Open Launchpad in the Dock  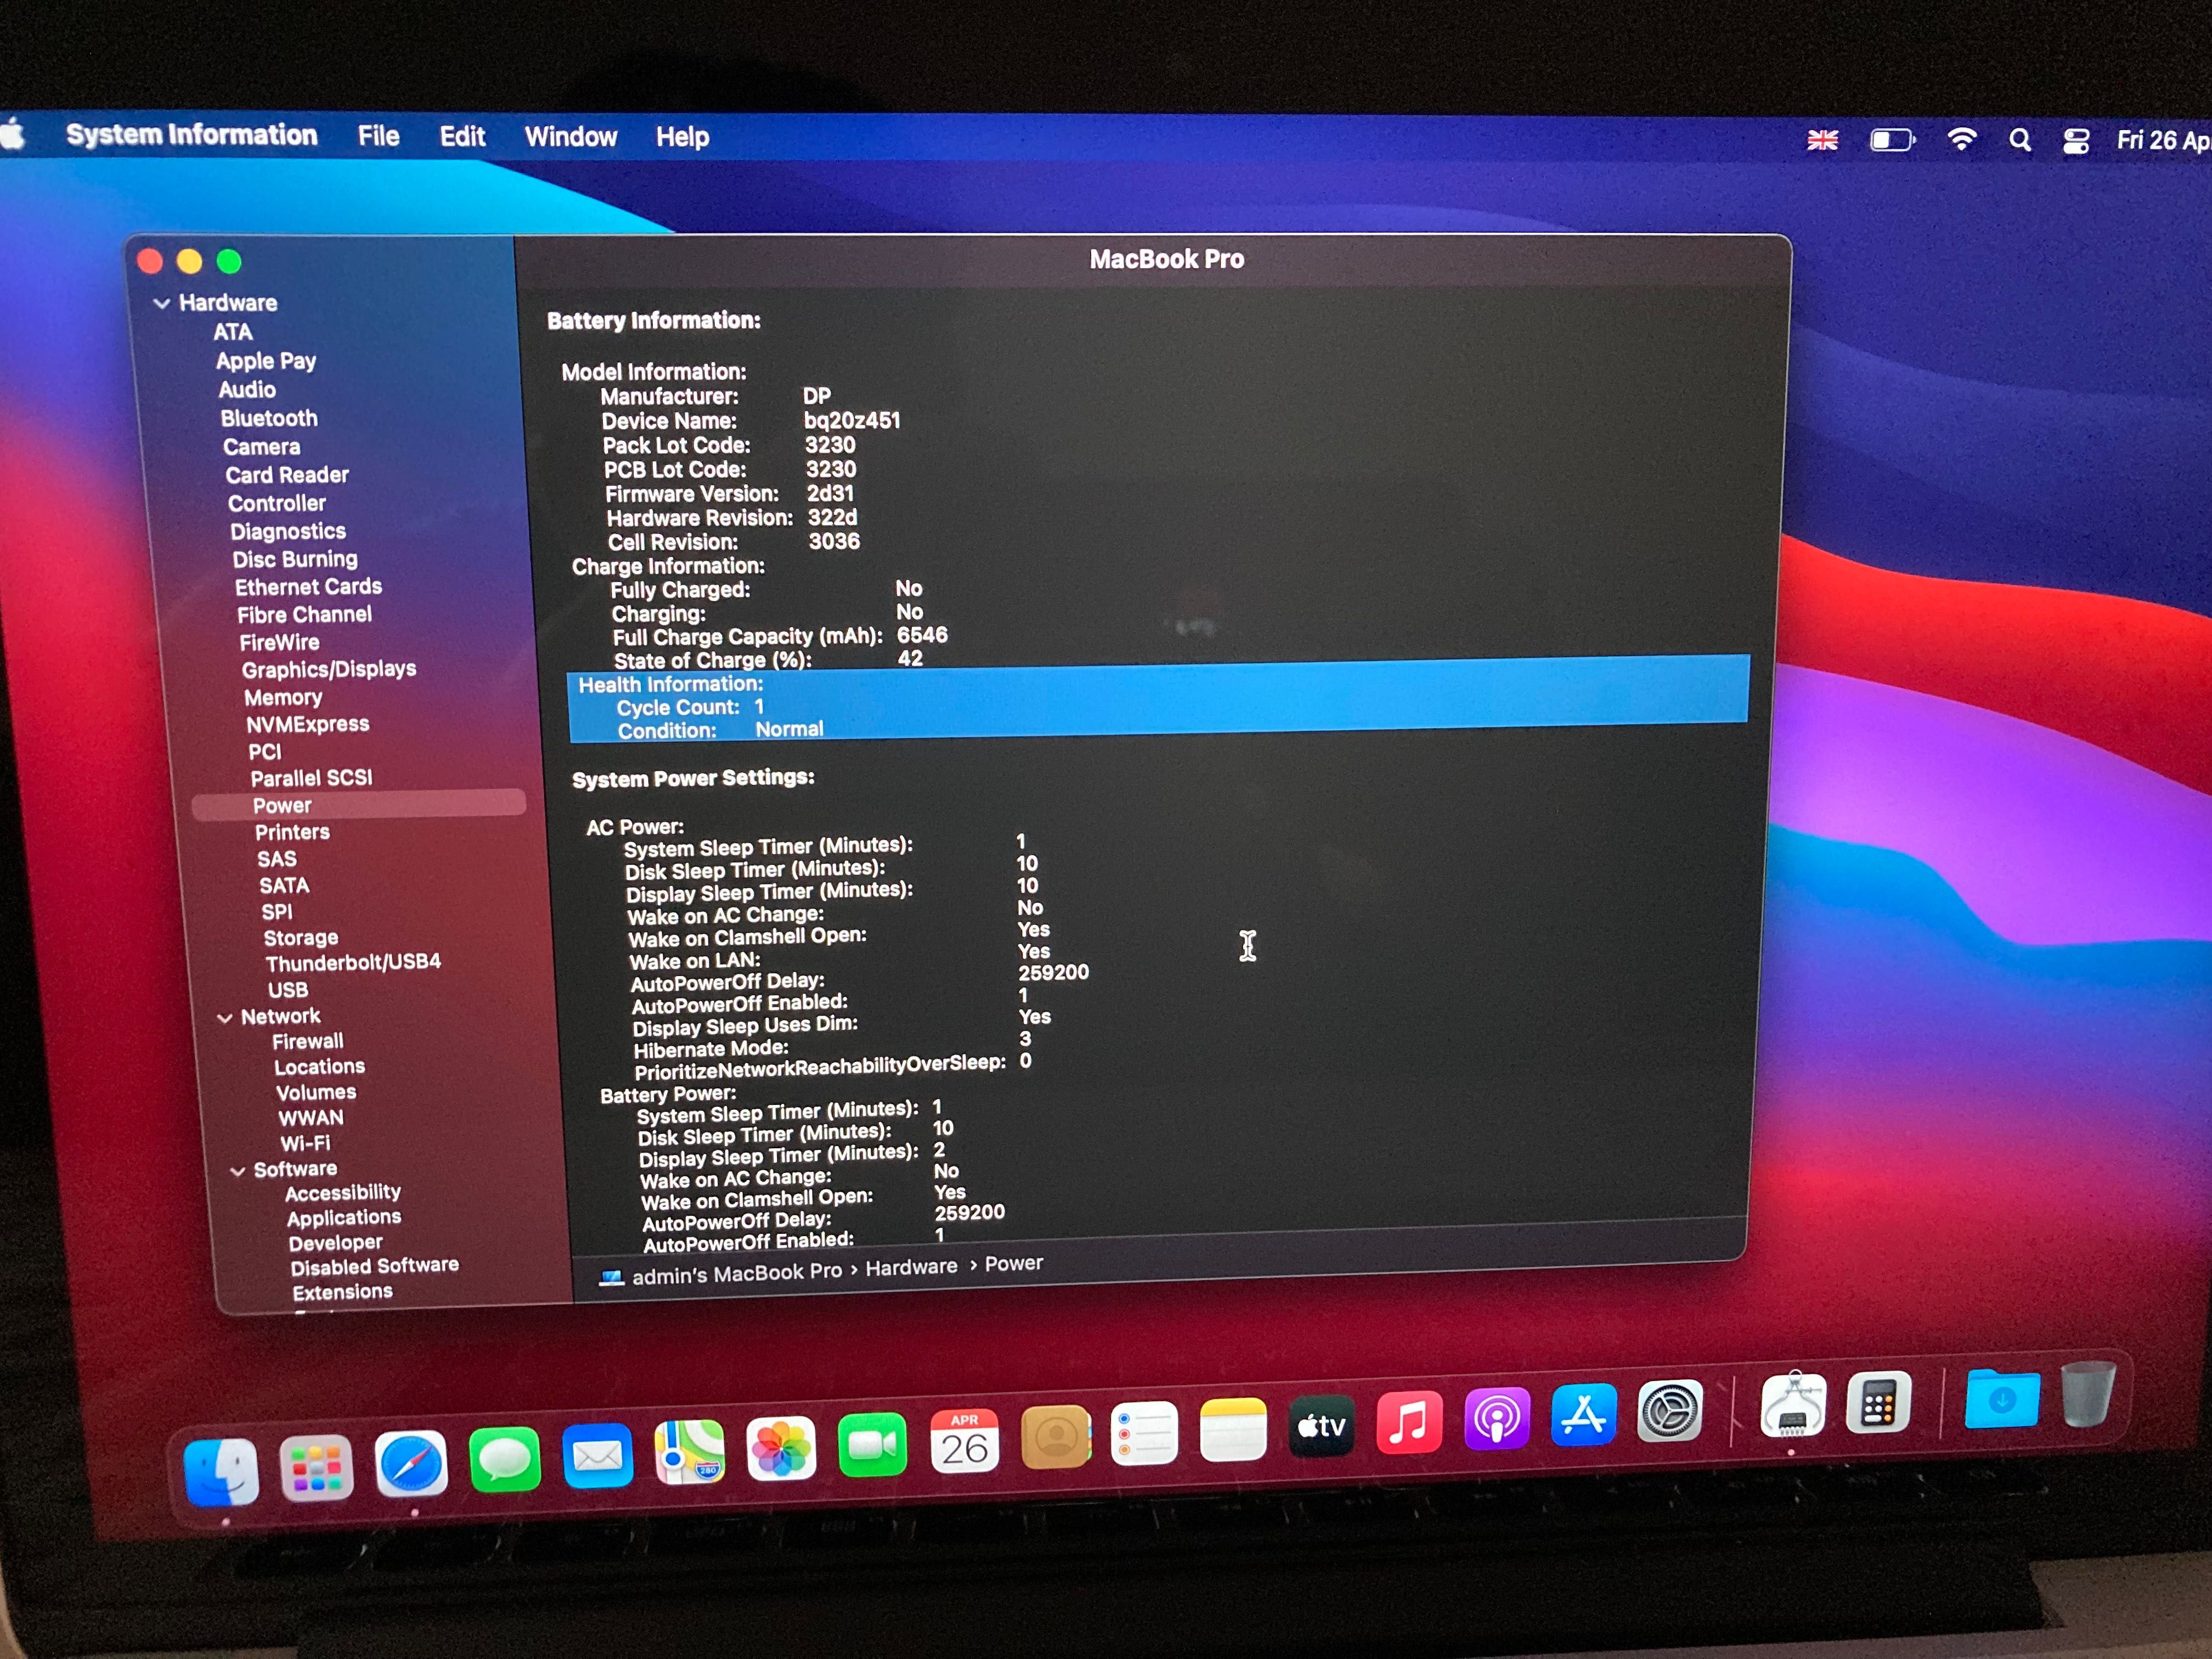317,1467
